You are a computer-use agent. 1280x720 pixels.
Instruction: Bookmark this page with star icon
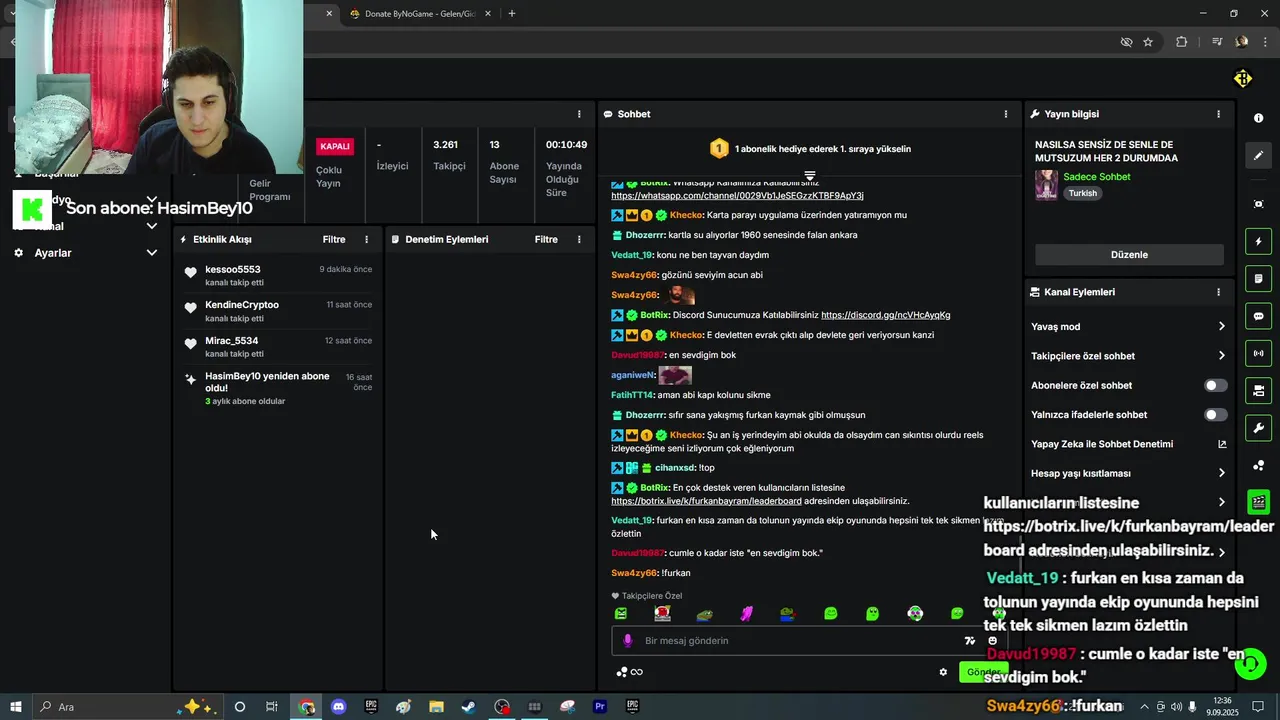[1148, 42]
